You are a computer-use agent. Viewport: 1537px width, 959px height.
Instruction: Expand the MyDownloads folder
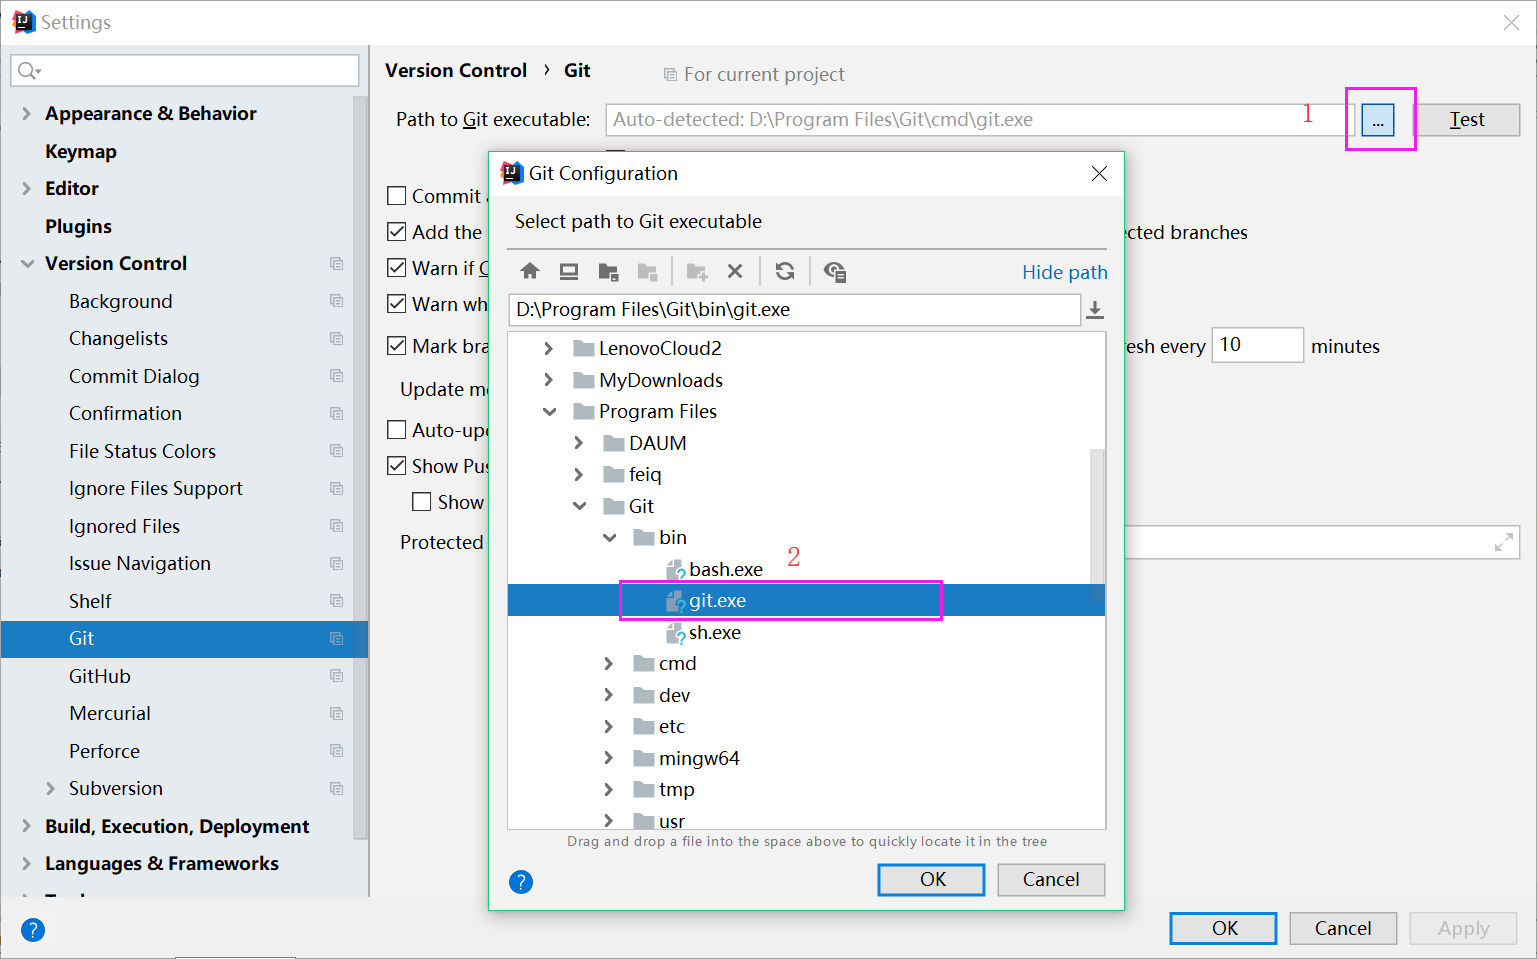tap(549, 380)
